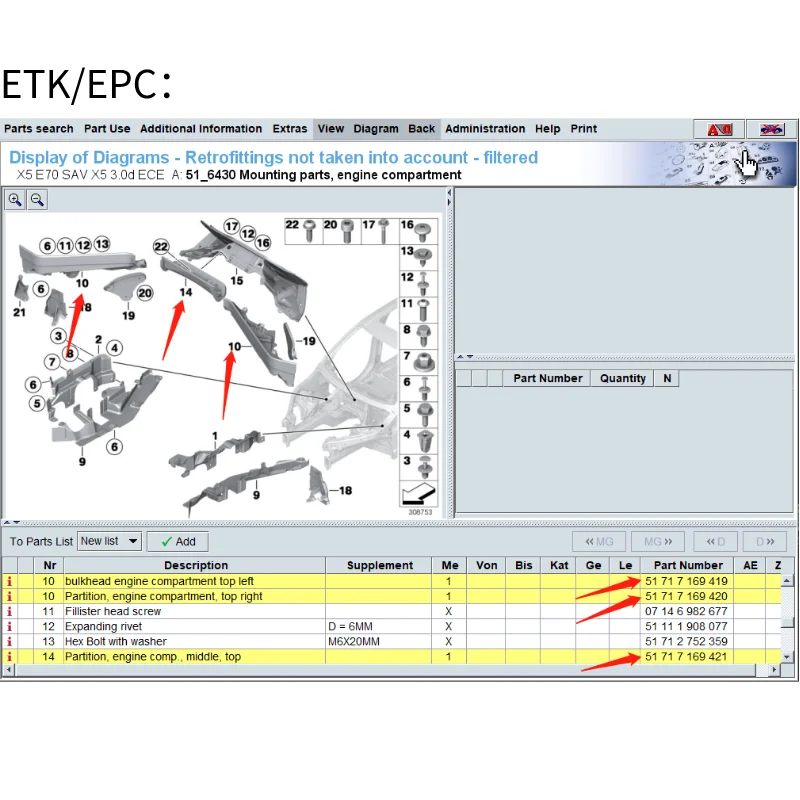Screen dimensions: 800x800
Task: Sort by the Nr column header
Action: (x=49, y=565)
